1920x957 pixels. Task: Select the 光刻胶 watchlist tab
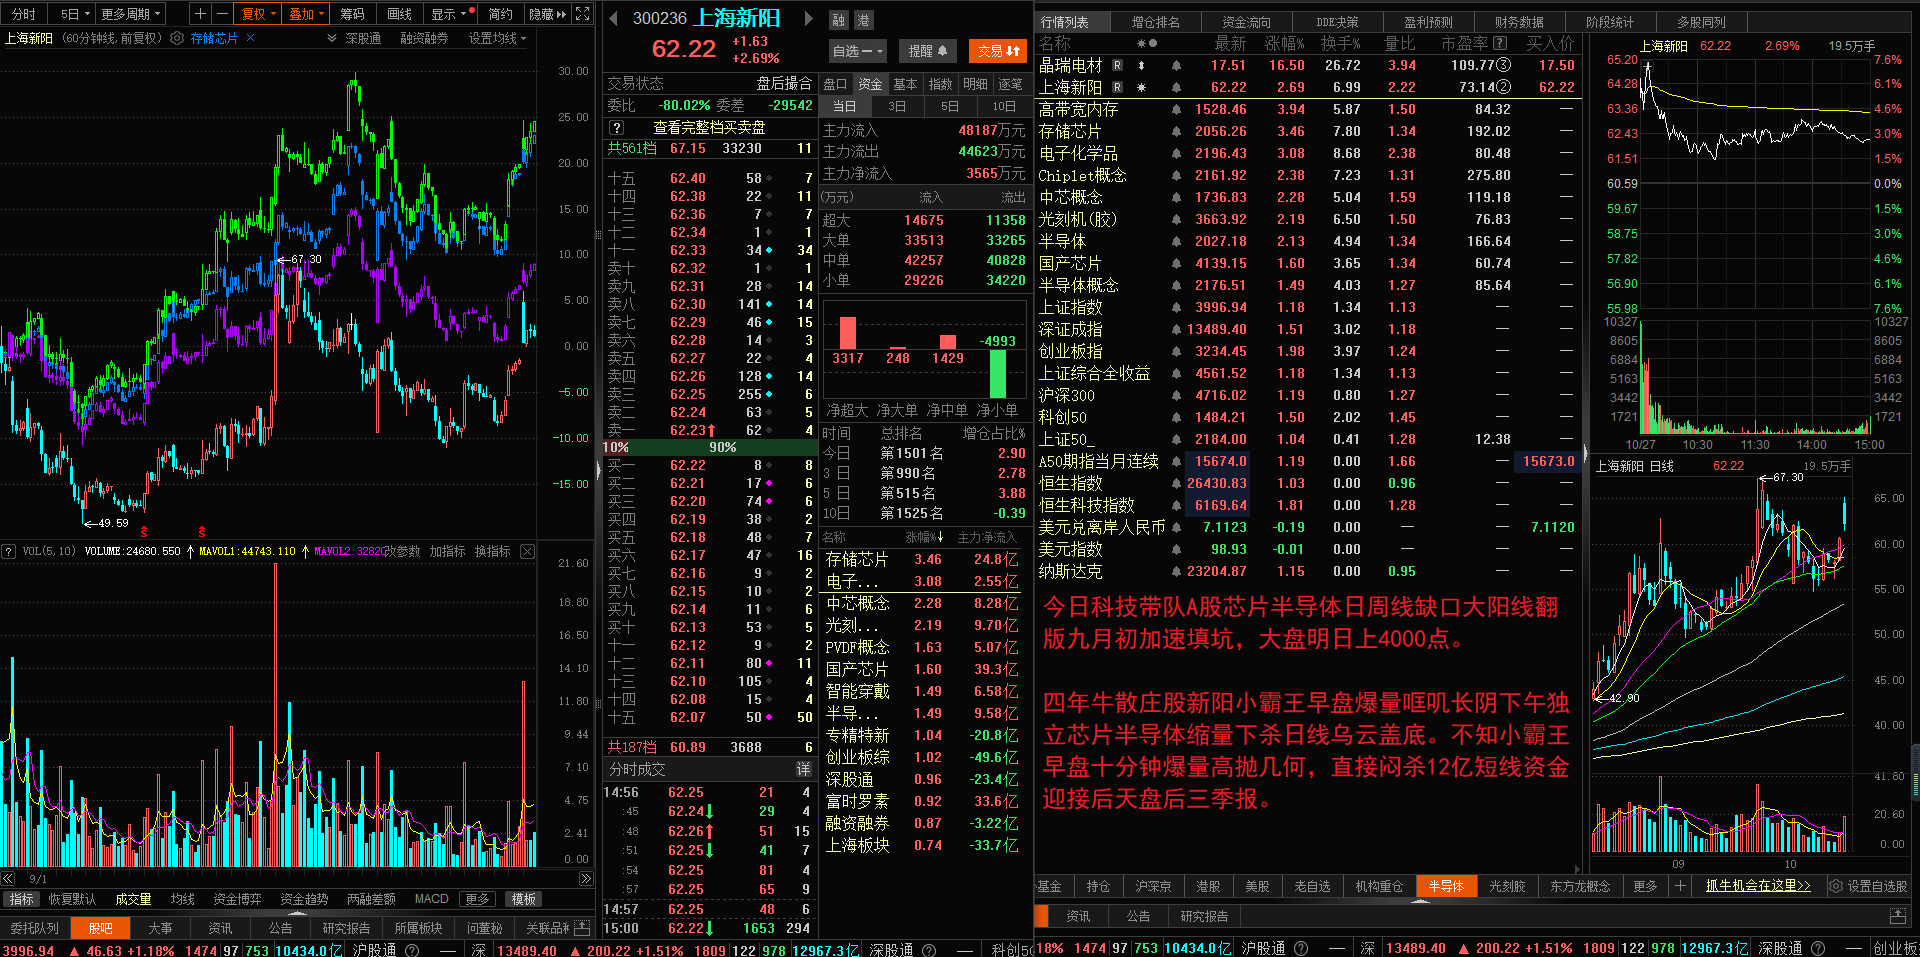pyautogui.click(x=1507, y=886)
